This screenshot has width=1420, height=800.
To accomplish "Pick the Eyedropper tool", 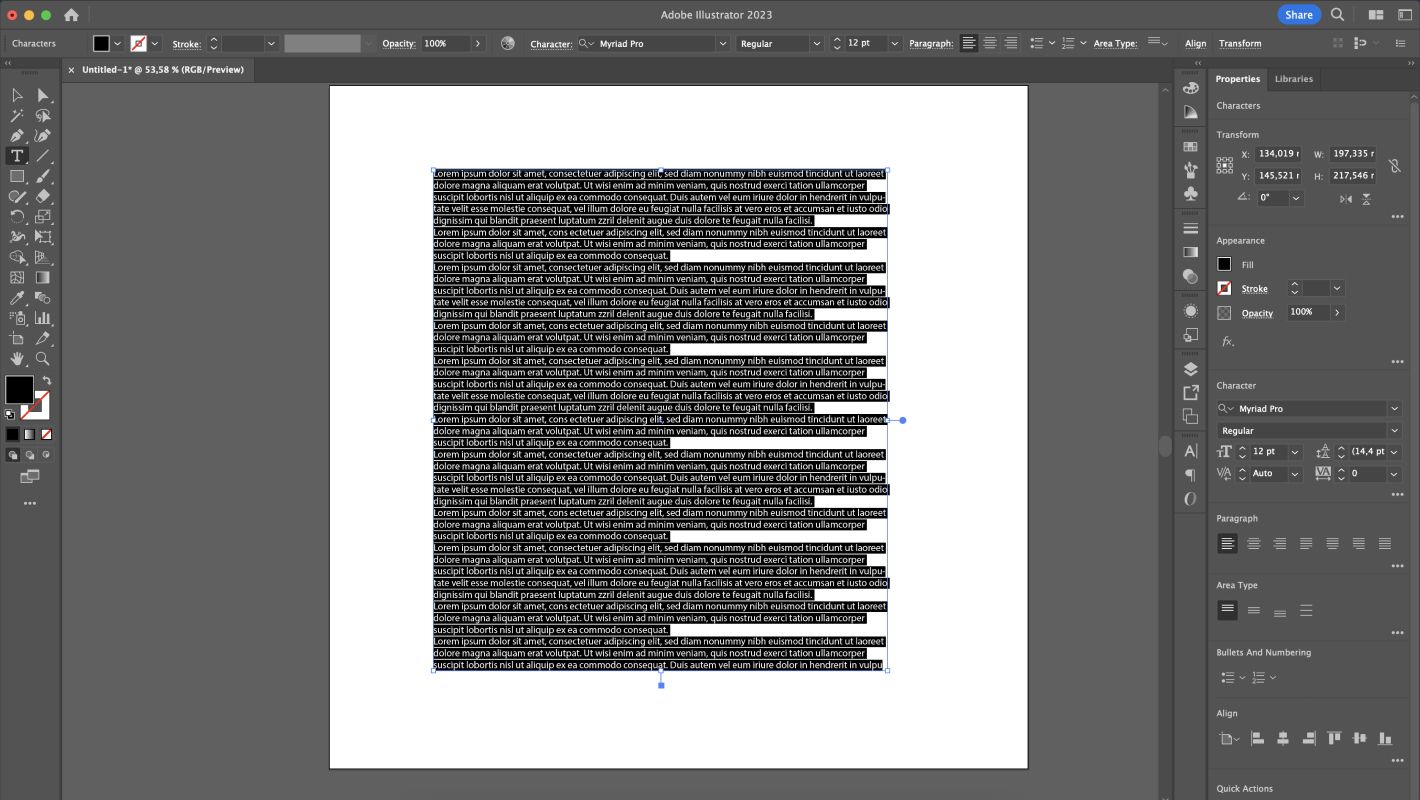I will 17,295.
